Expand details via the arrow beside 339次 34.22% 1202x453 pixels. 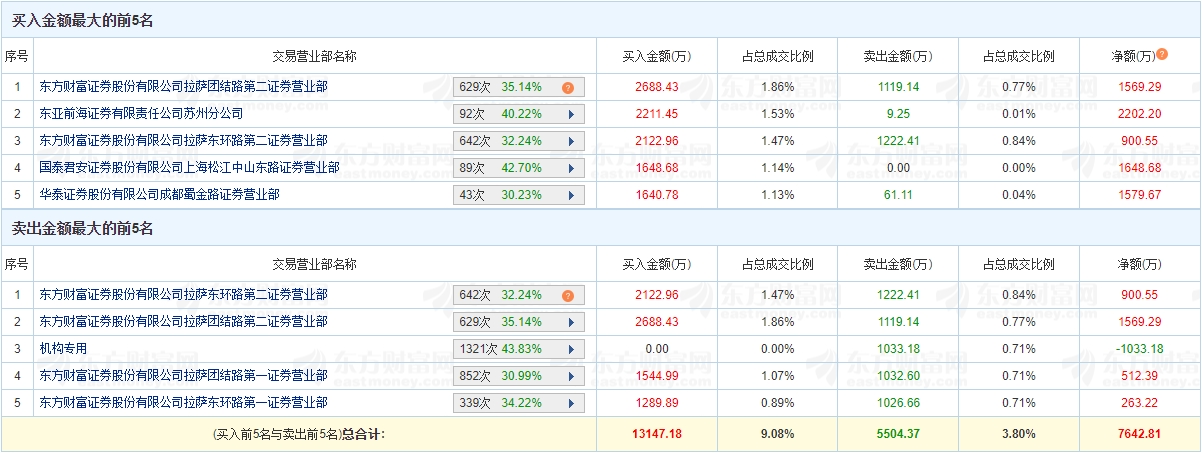click(x=570, y=403)
